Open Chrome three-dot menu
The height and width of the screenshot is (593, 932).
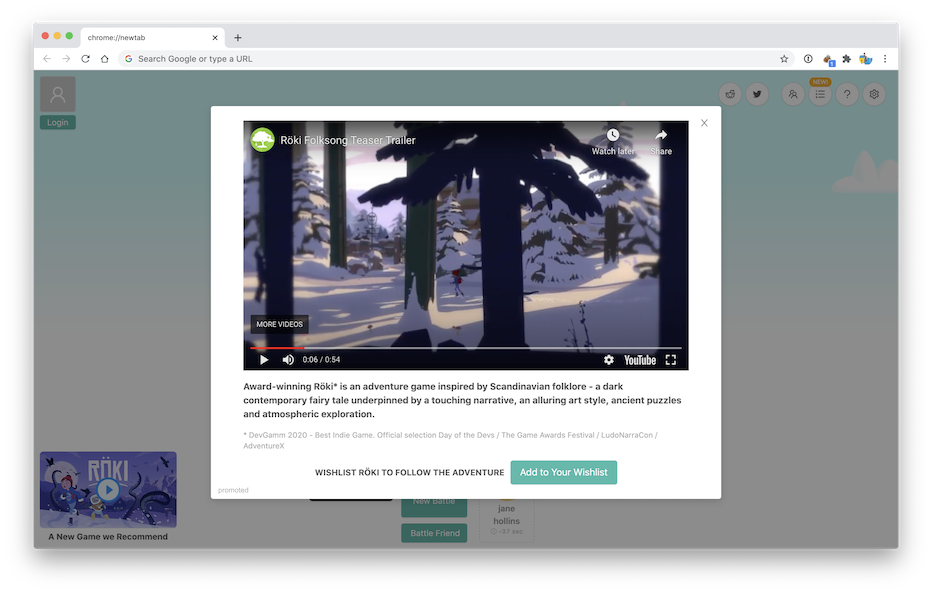pos(885,59)
